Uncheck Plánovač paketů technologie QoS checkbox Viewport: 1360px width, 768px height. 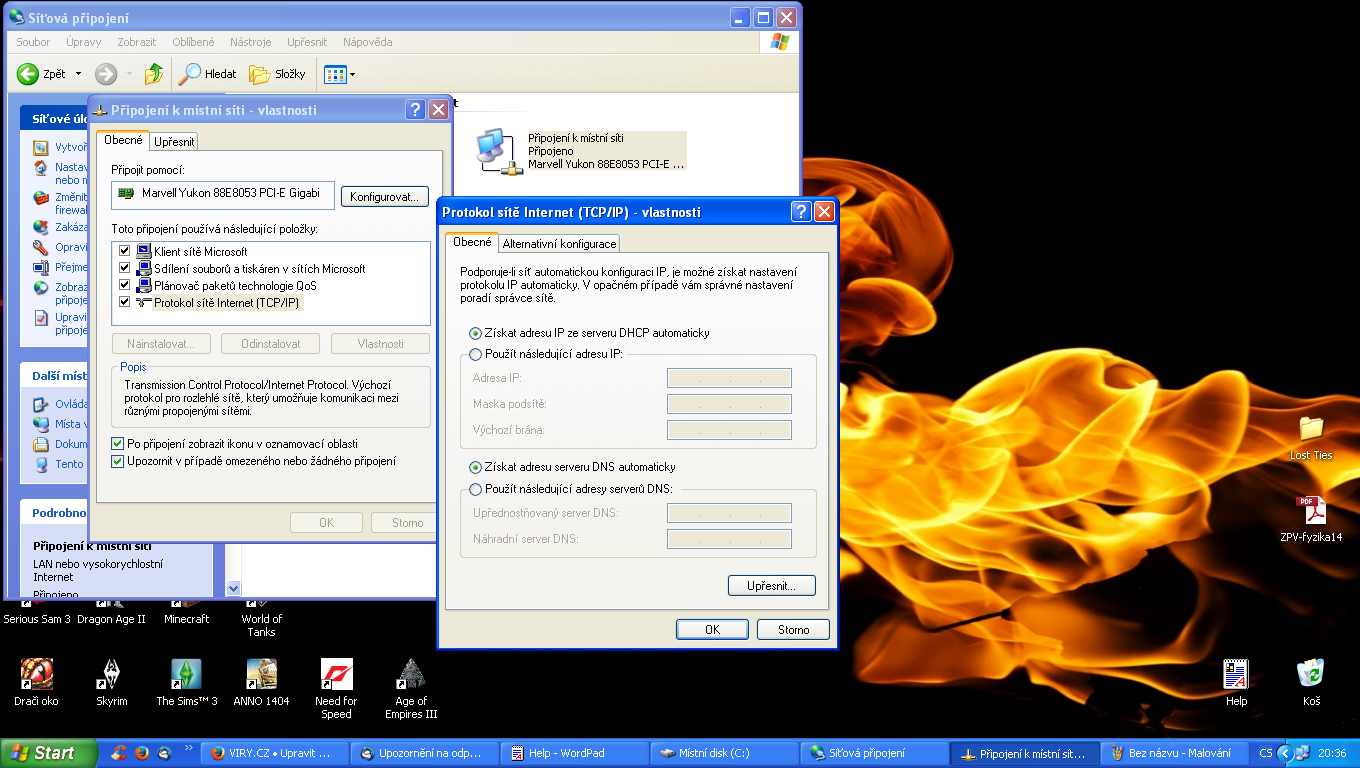click(x=125, y=285)
